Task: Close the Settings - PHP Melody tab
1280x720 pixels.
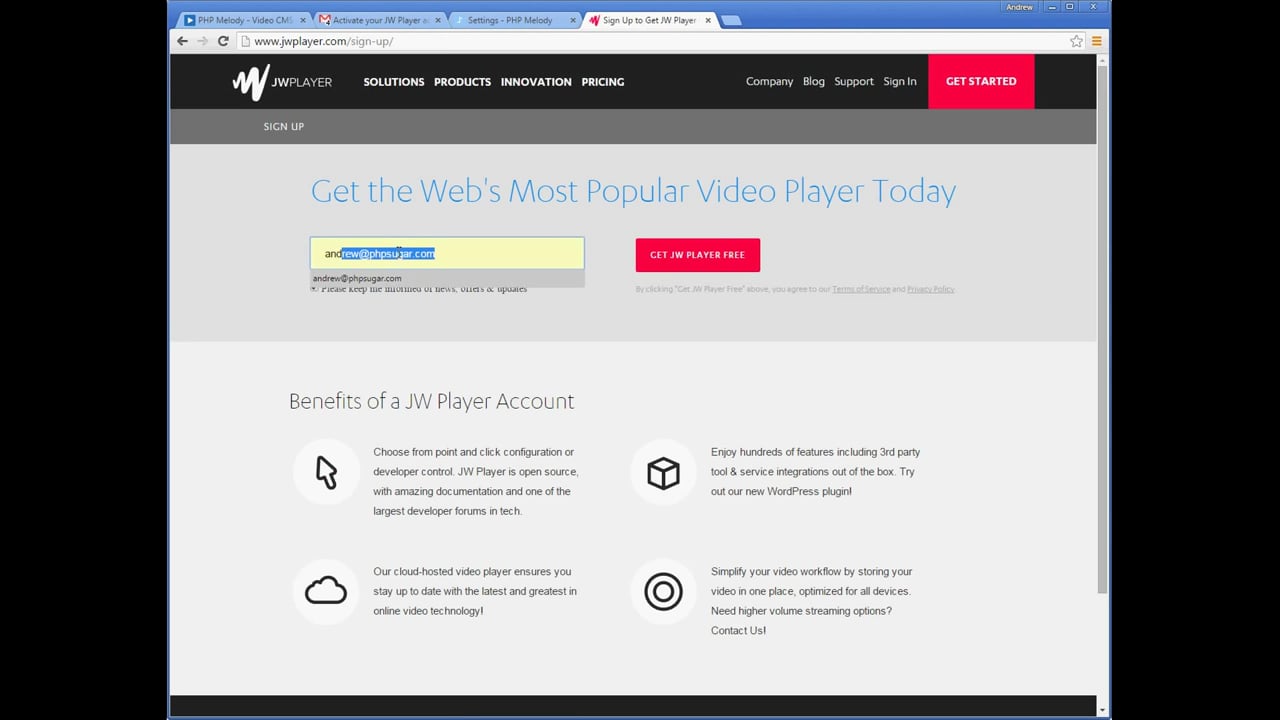Action: coord(573,20)
